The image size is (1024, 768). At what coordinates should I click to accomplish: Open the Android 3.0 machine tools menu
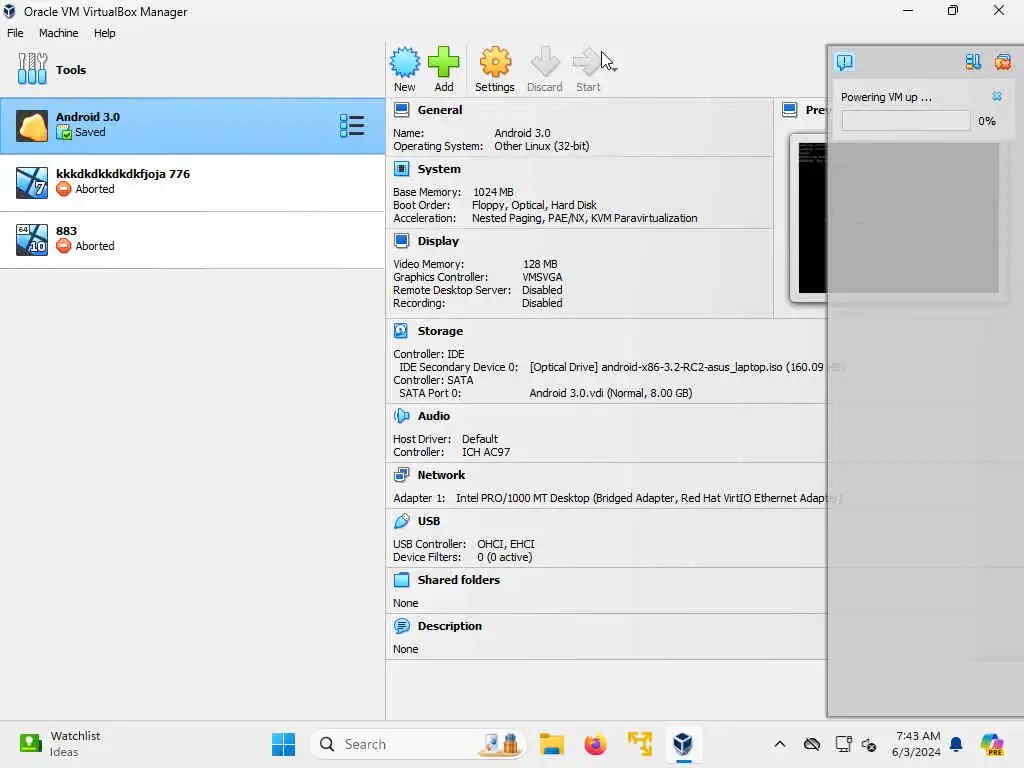point(352,125)
